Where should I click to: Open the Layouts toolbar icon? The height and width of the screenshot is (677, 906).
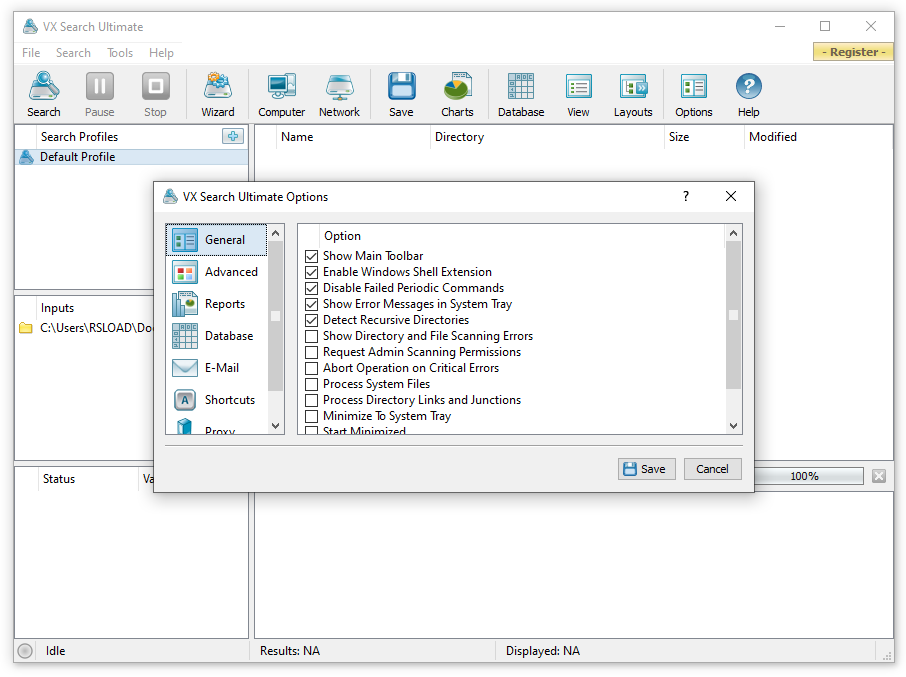coord(633,94)
